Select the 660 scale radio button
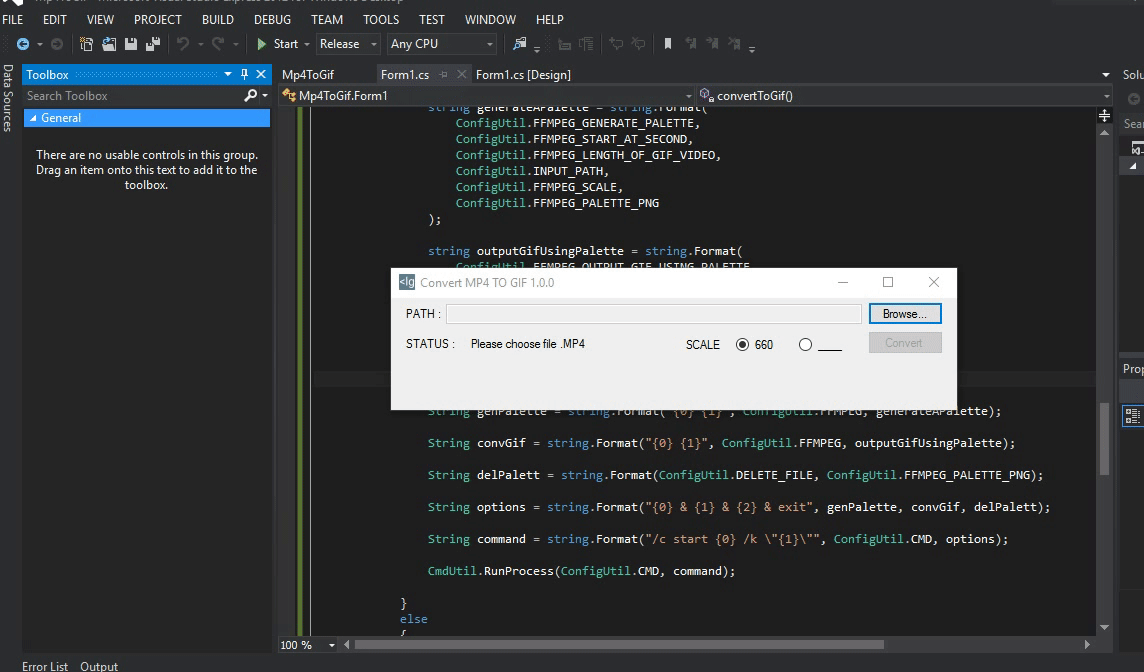1144x672 pixels. pos(742,344)
